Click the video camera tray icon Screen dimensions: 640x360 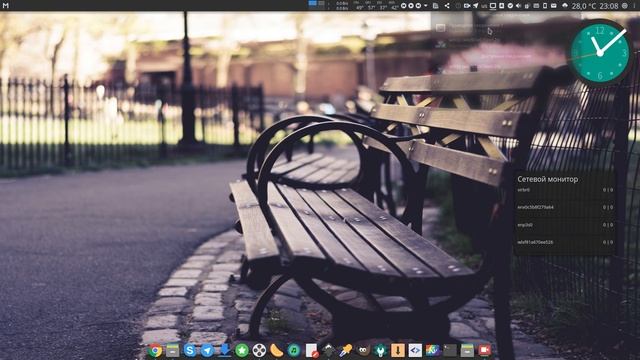[467, 6]
